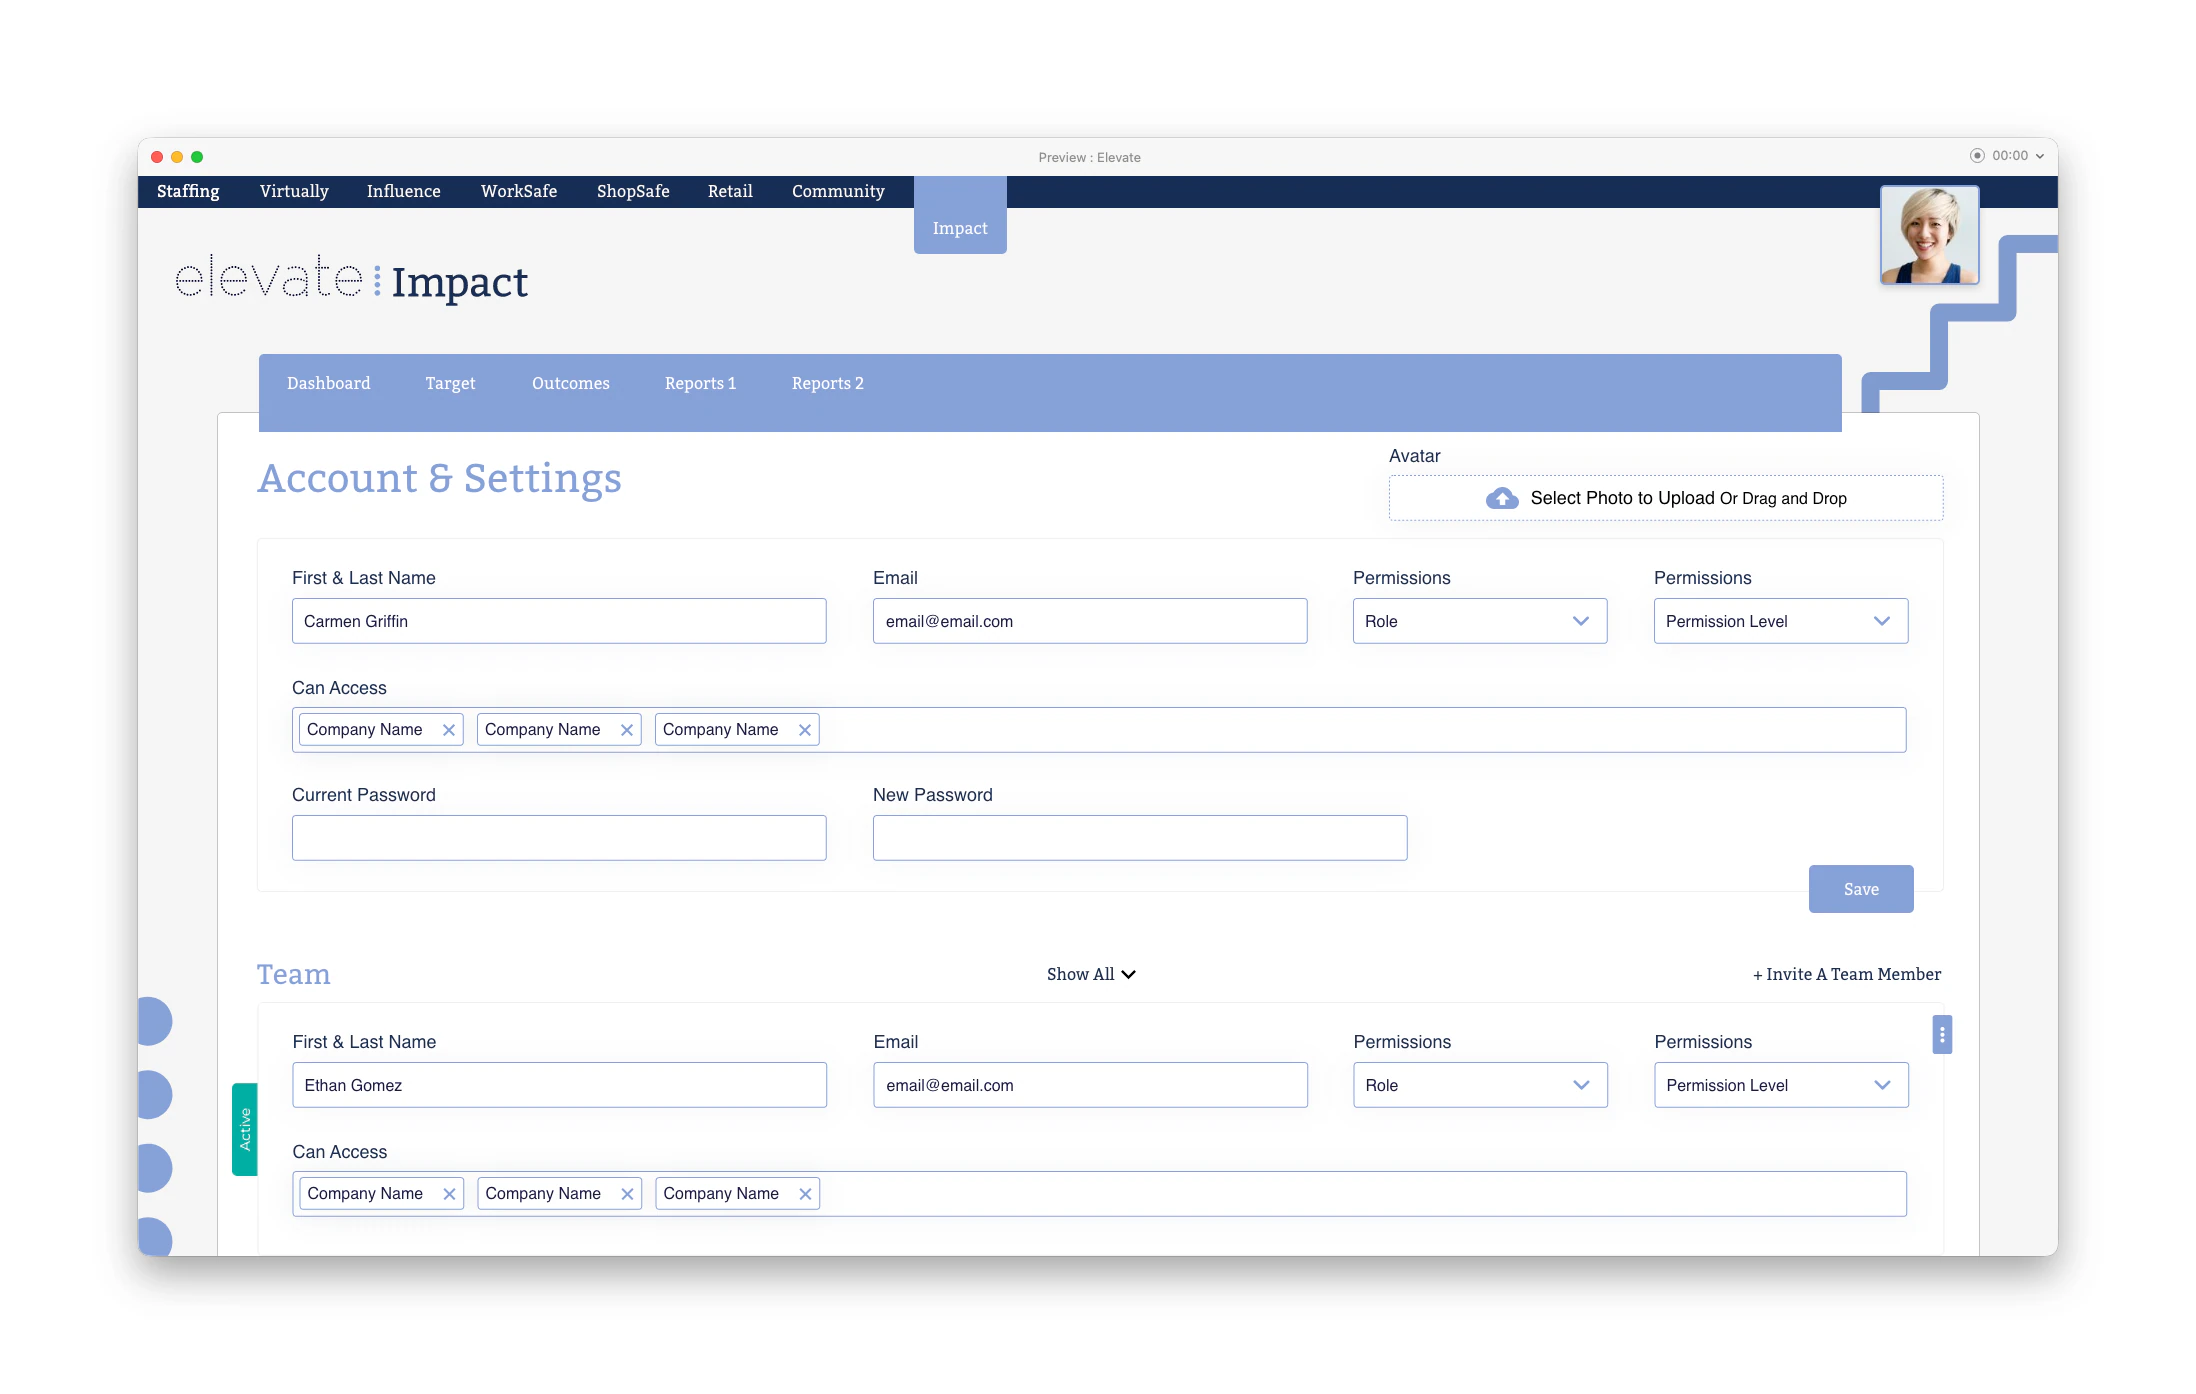The width and height of the screenshot is (2196, 1394).
Task: Open the three-dot menu for Ethan Gomez
Action: click(x=1942, y=1034)
